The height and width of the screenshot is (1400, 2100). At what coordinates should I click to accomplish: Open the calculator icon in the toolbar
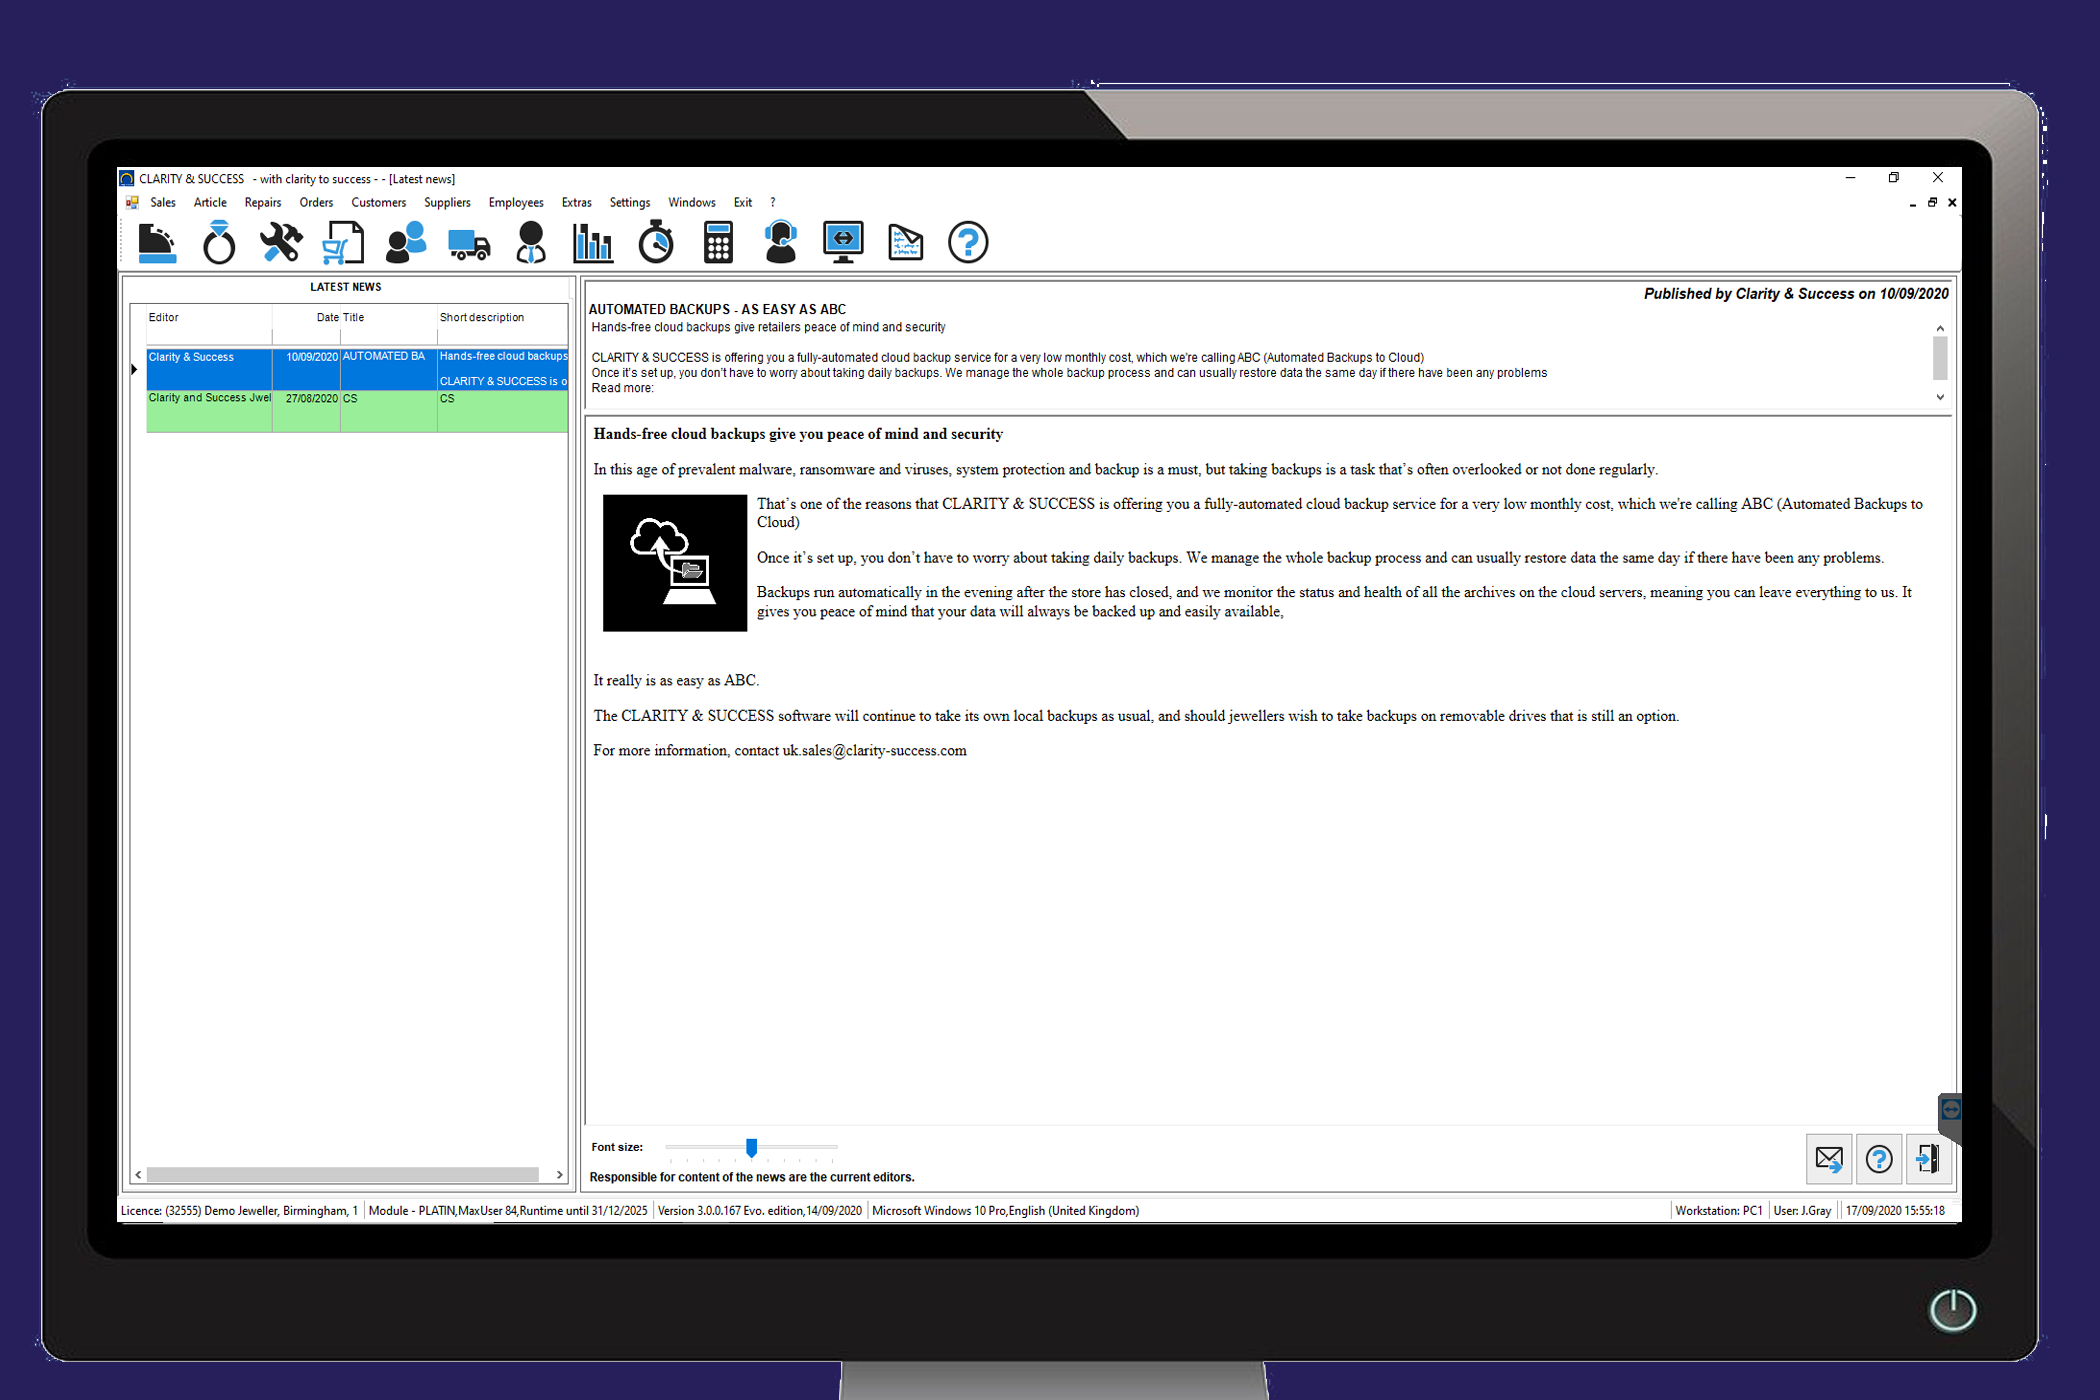pyautogui.click(x=718, y=242)
